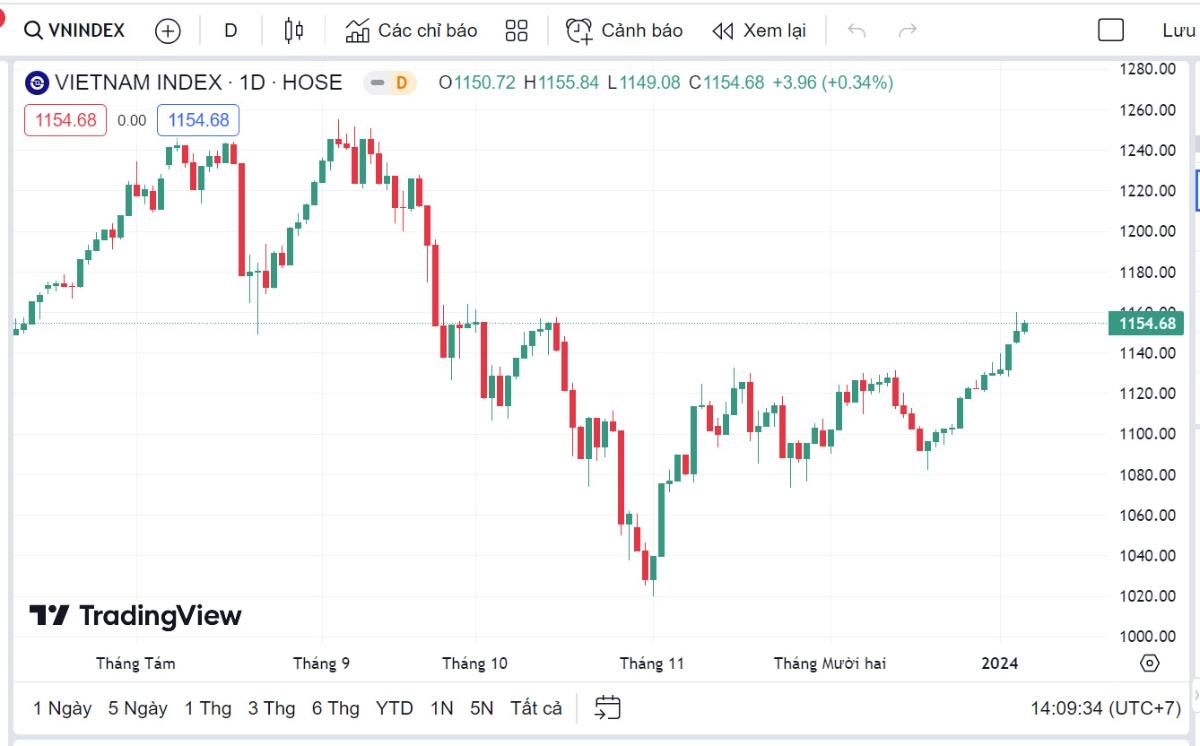This screenshot has height=746, width=1200.
Task: Click the 14:09:34 (UTC+7) timezone clock
Action: coord(1106,708)
